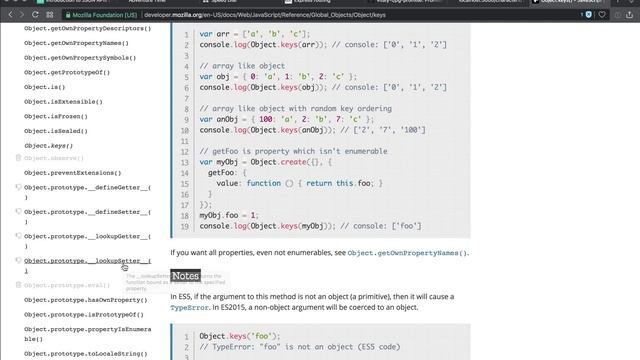Image resolution: width=640 pixels, height=360 pixels.
Task: Follow the TypeError link in Notes
Action: click(x=189, y=307)
